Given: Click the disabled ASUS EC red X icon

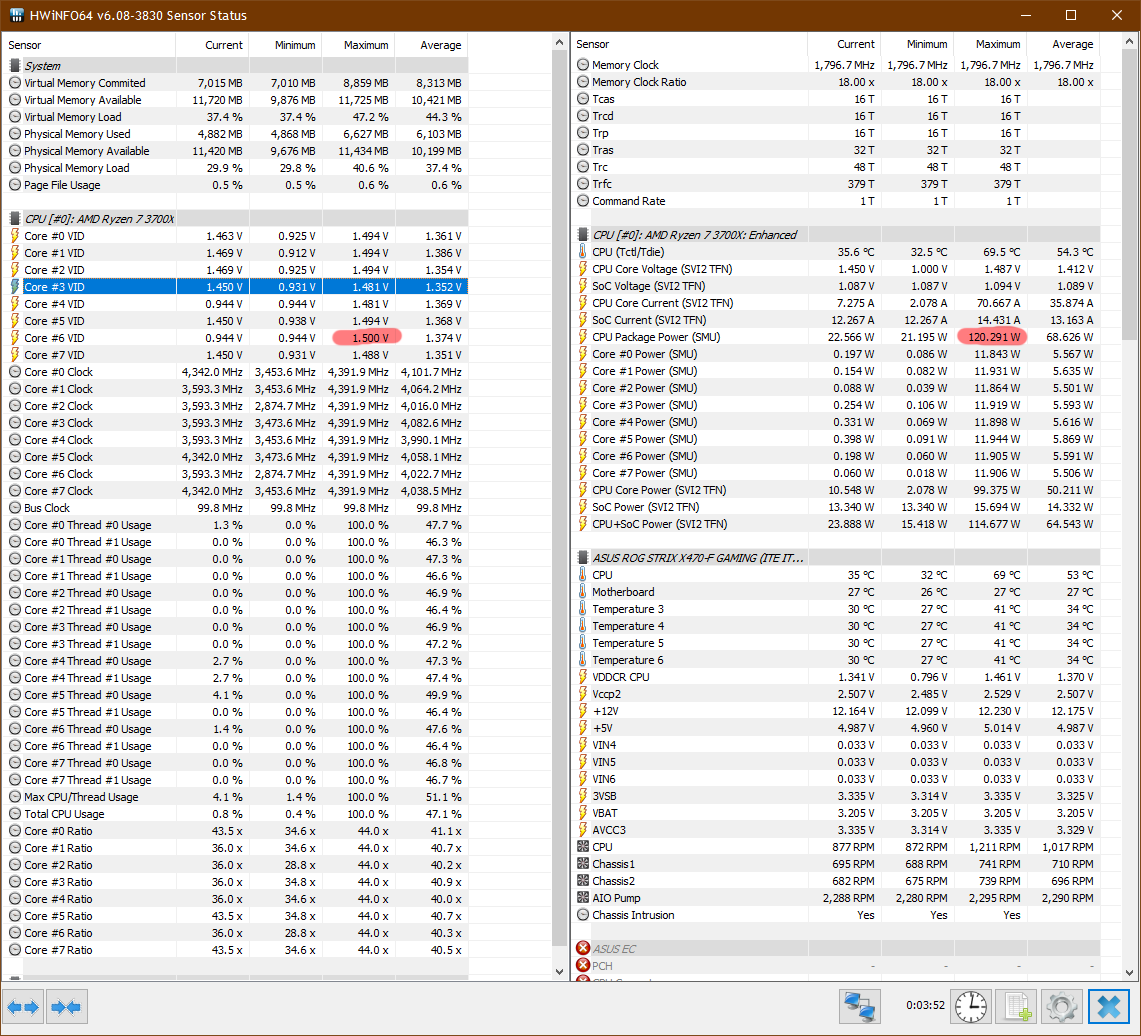Looking at the screenshot, I should pyautogui.click(x=583, y=948).
